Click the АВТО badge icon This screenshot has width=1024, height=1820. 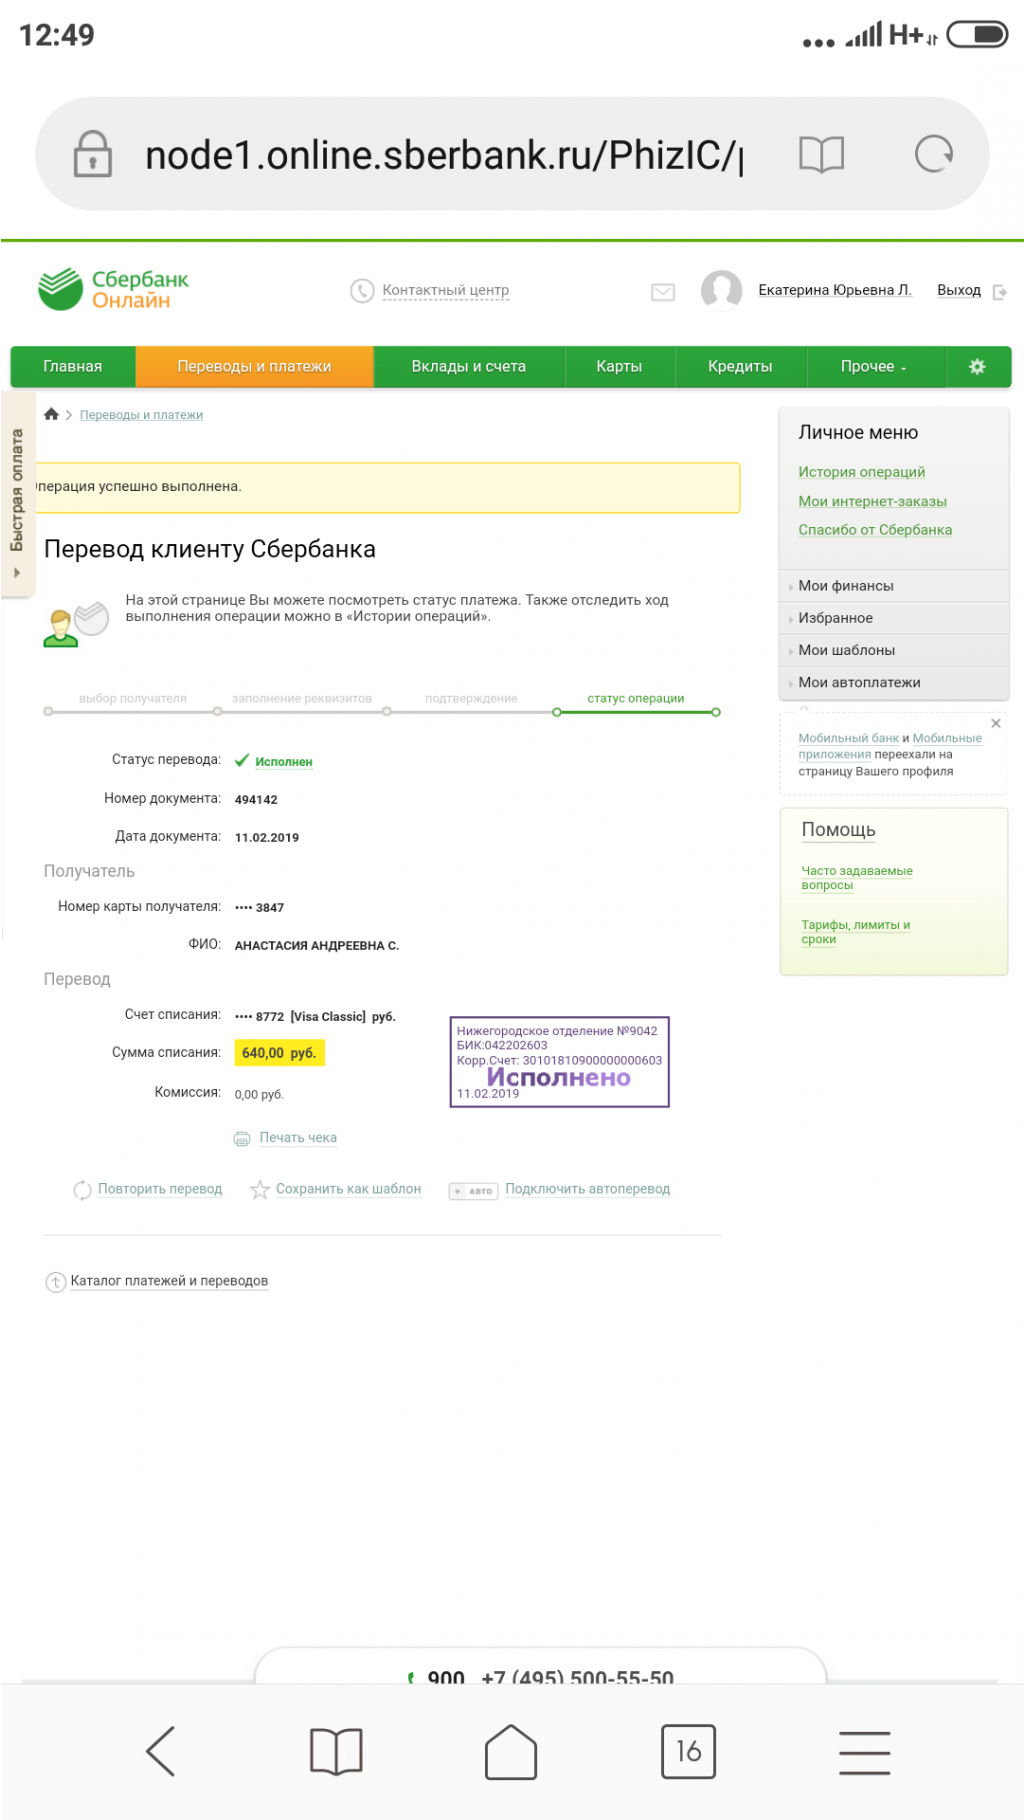(x=473, y=1191)
